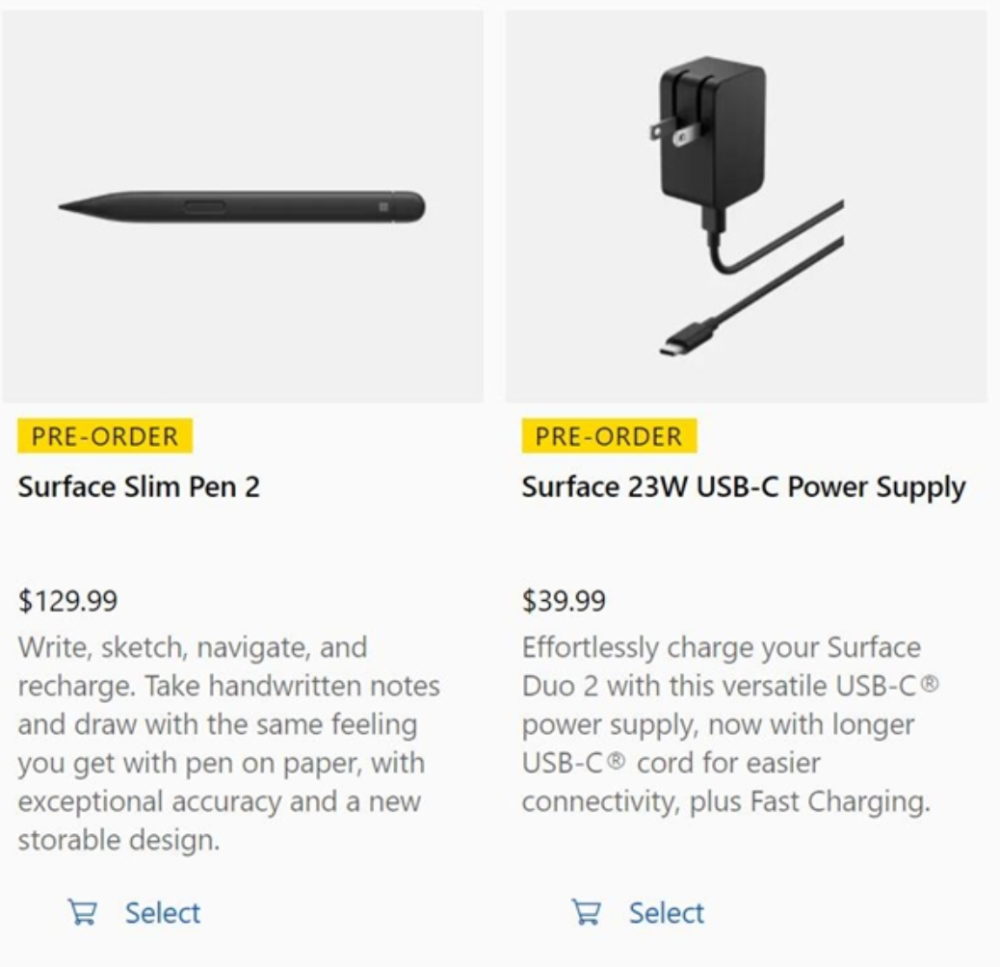Click the $39.99 price
Viewport: 1000px width, 967px height.
point(564,601)
